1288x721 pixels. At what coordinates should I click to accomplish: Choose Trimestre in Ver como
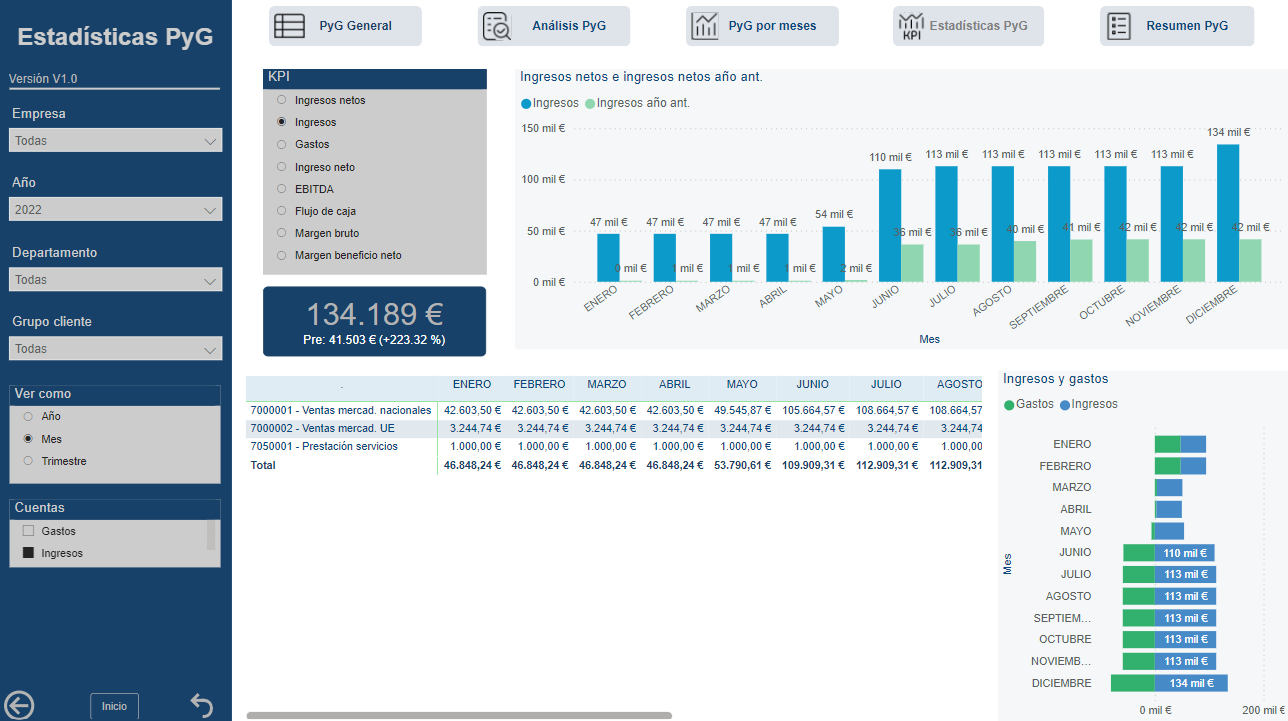click(x=28, y=461)
